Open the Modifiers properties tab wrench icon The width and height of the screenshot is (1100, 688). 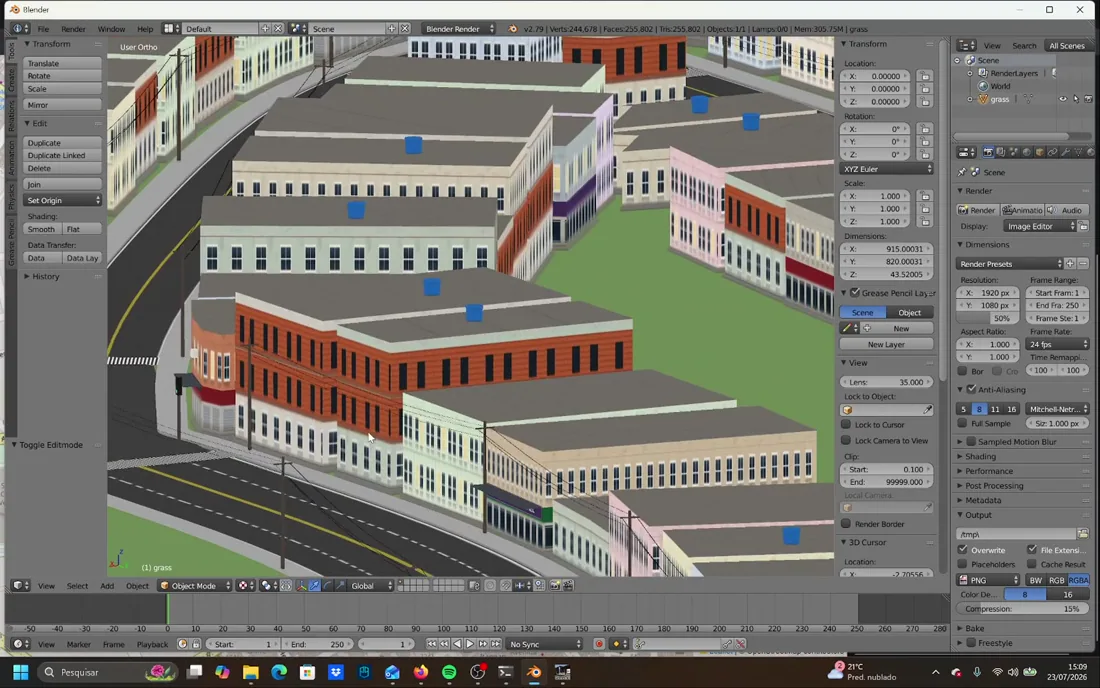pyautogui.click(x=1066, y=152)
